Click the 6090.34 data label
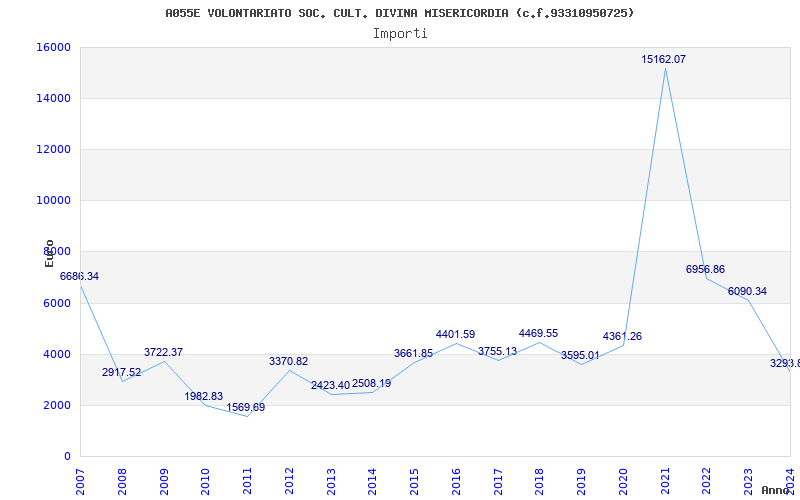 tap(747, 291)
